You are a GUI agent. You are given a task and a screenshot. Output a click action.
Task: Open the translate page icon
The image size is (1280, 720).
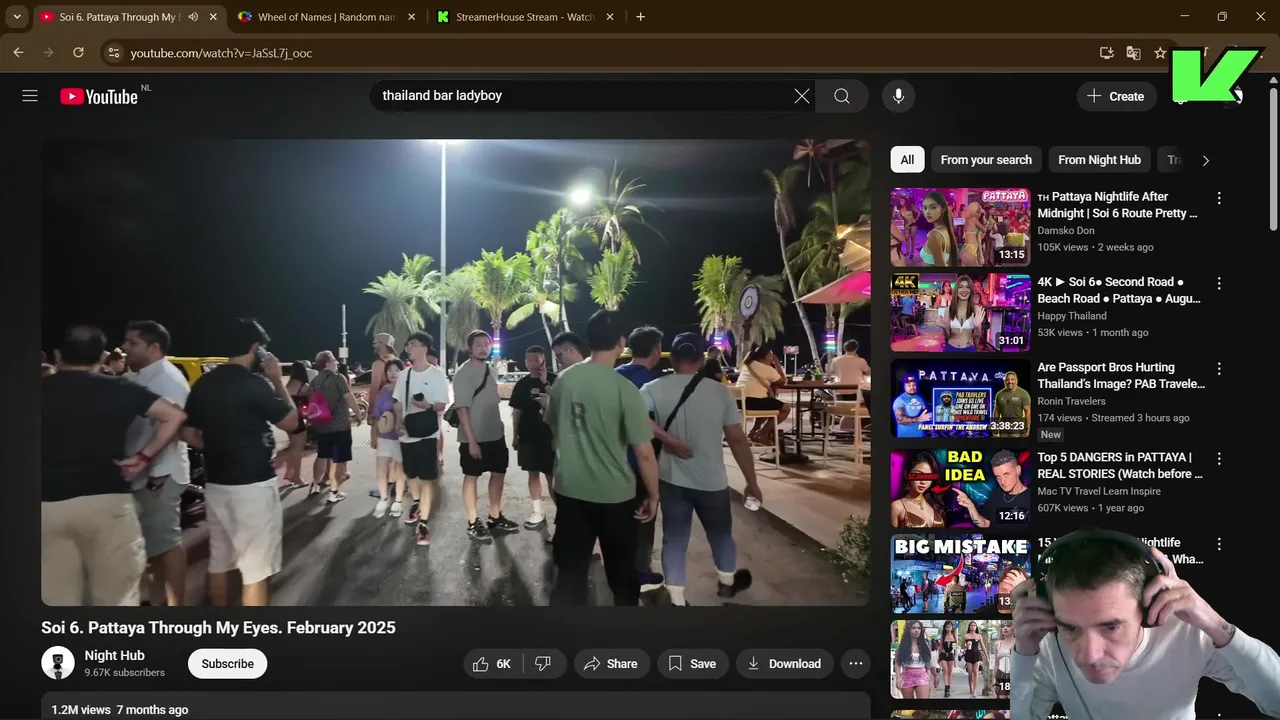1133,53
